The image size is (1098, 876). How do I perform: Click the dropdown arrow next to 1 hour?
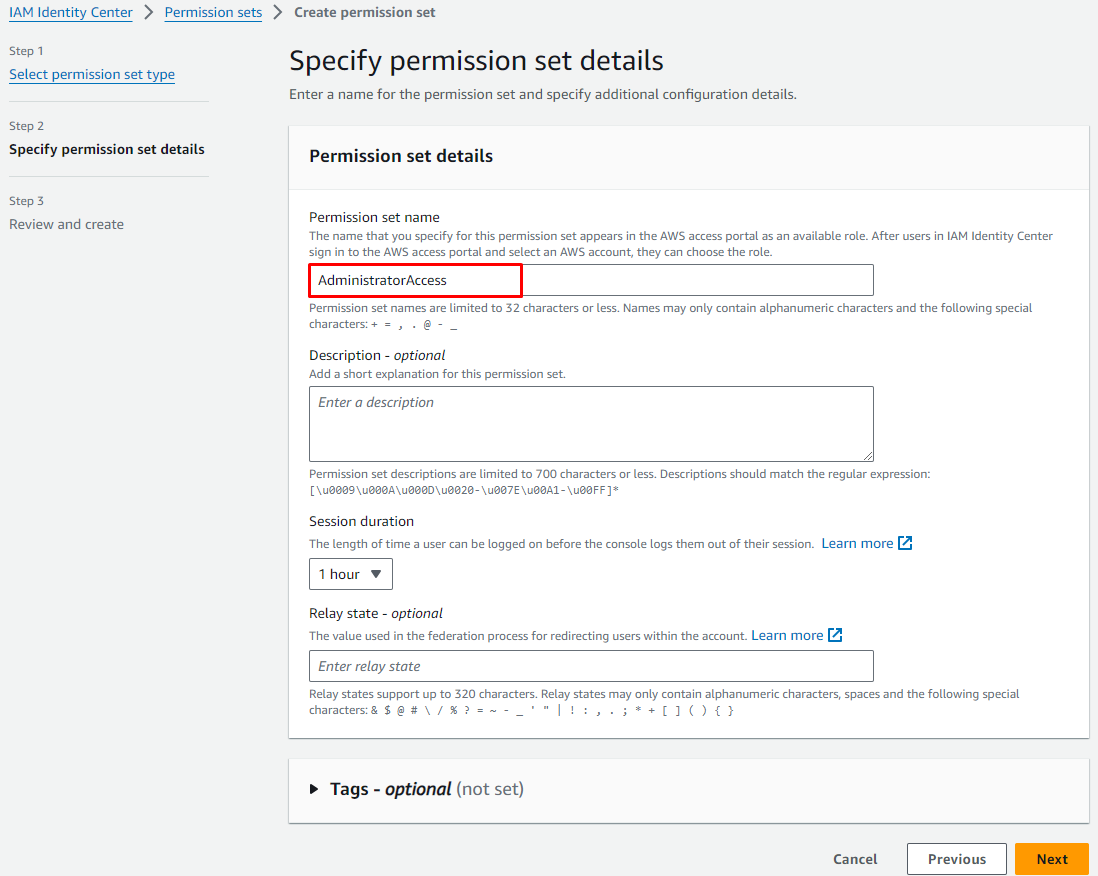376,574
